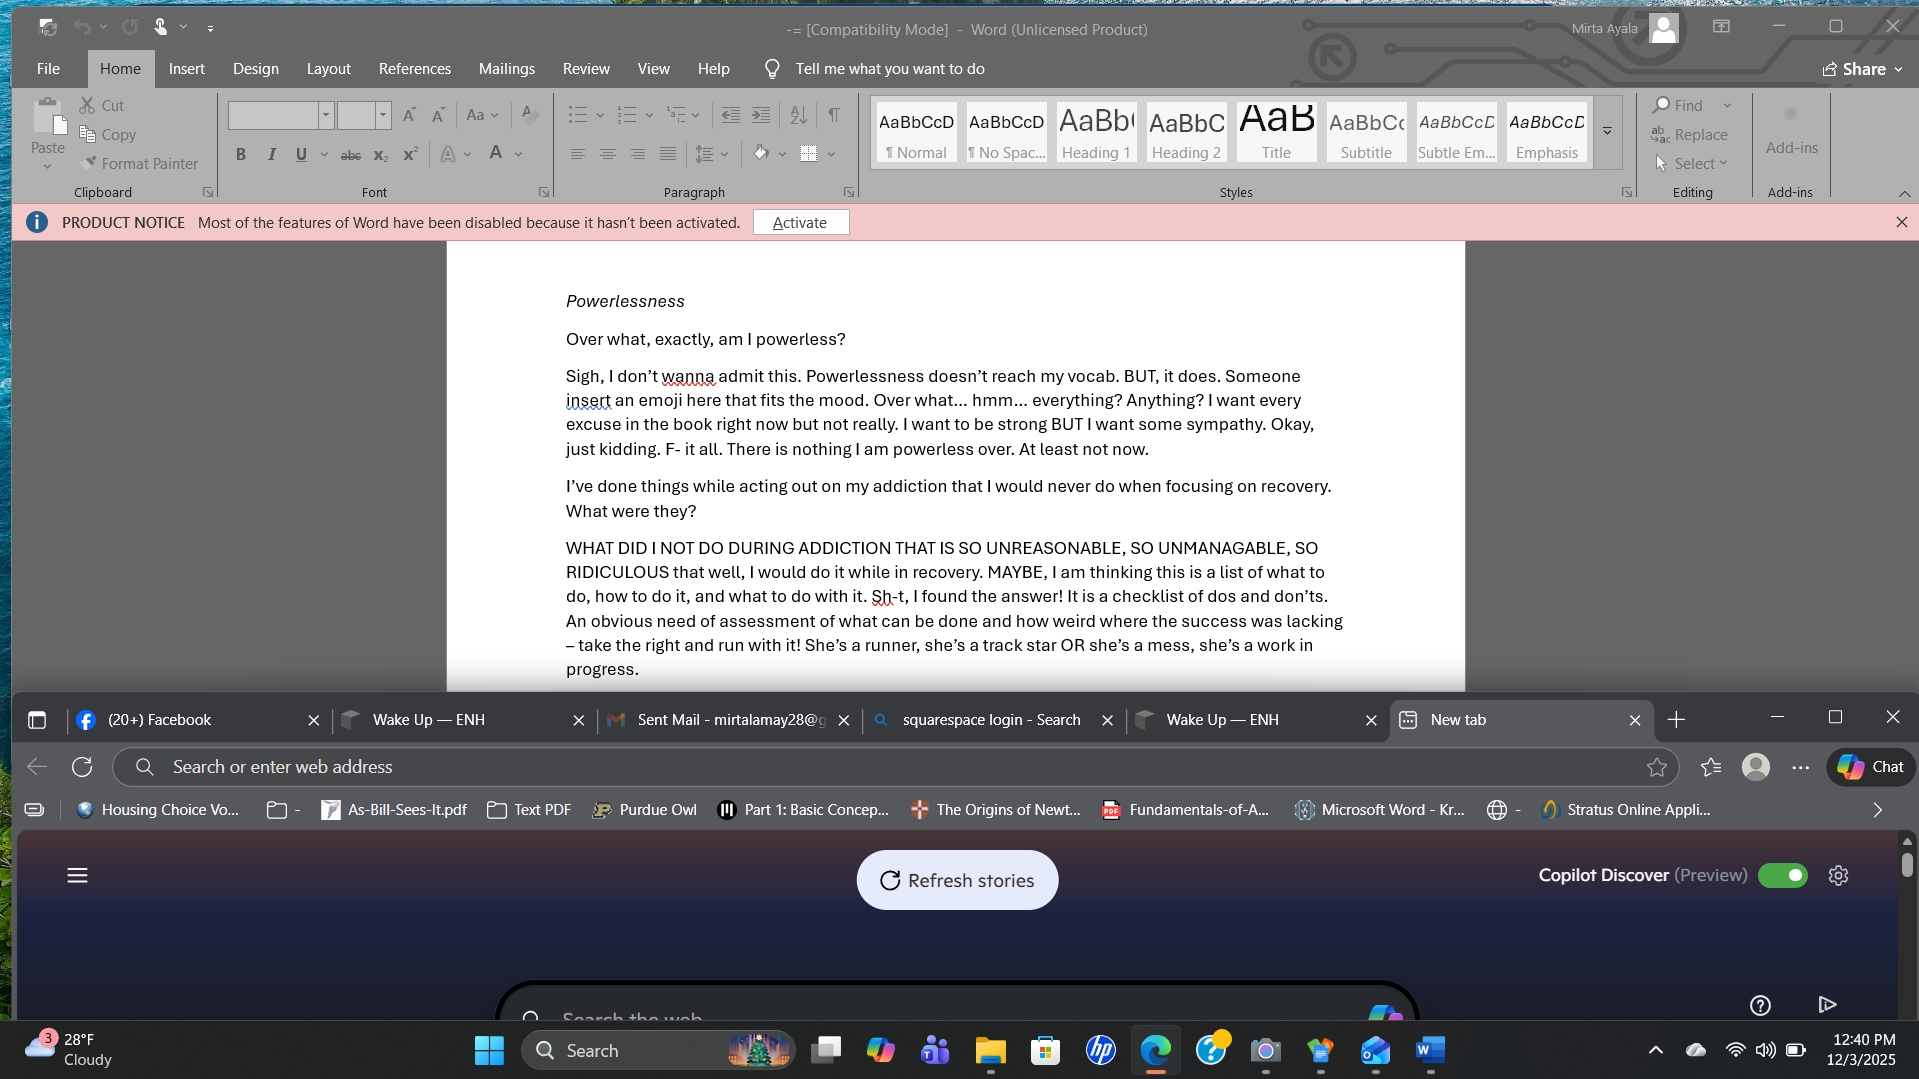Expand underline style dropdown arrow
Image resolution: width=1919 pixels, height=1079 pixels.
[x=324, y=154]
